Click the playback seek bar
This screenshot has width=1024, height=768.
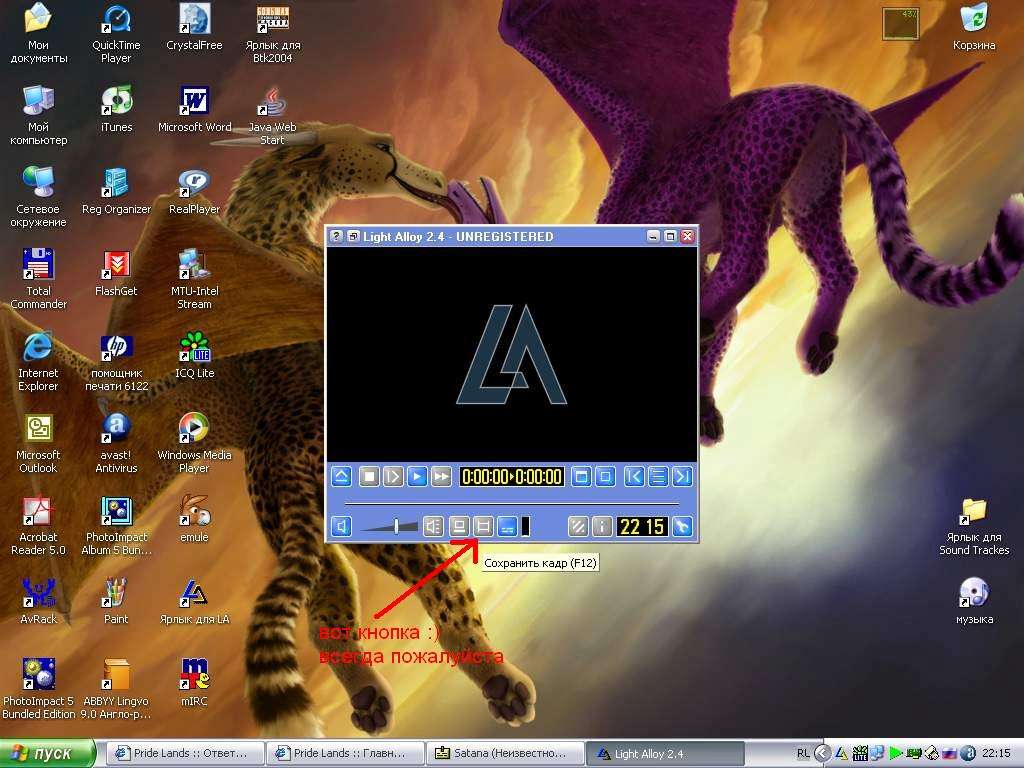click(510, 503)
